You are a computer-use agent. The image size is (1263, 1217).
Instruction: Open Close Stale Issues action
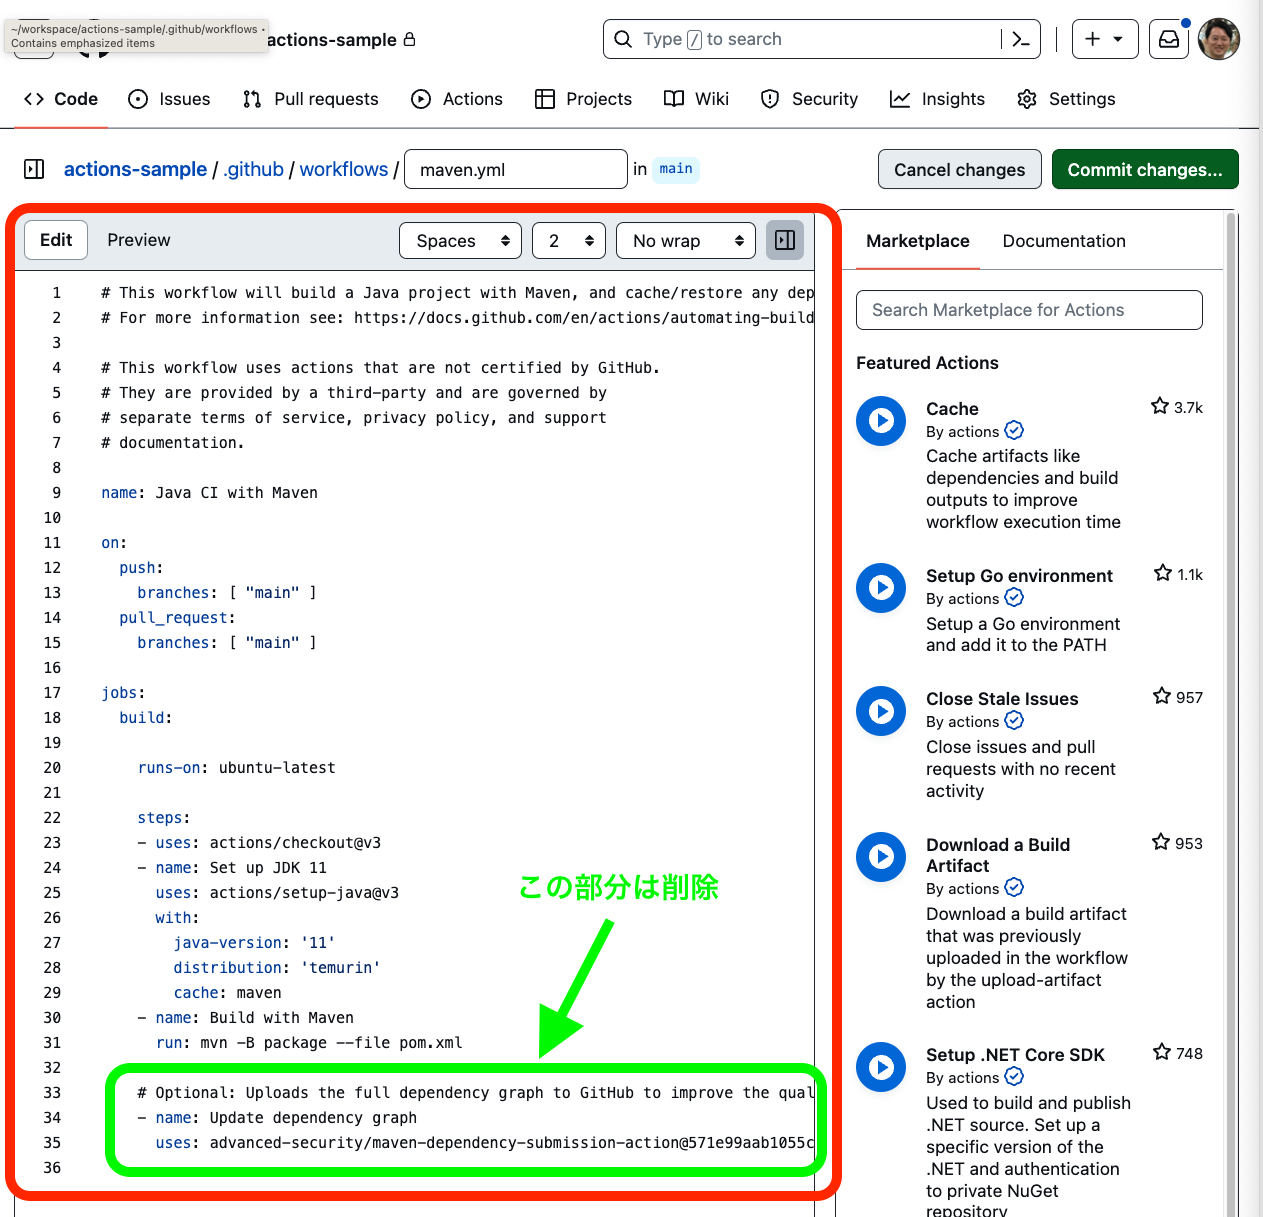1002,699
